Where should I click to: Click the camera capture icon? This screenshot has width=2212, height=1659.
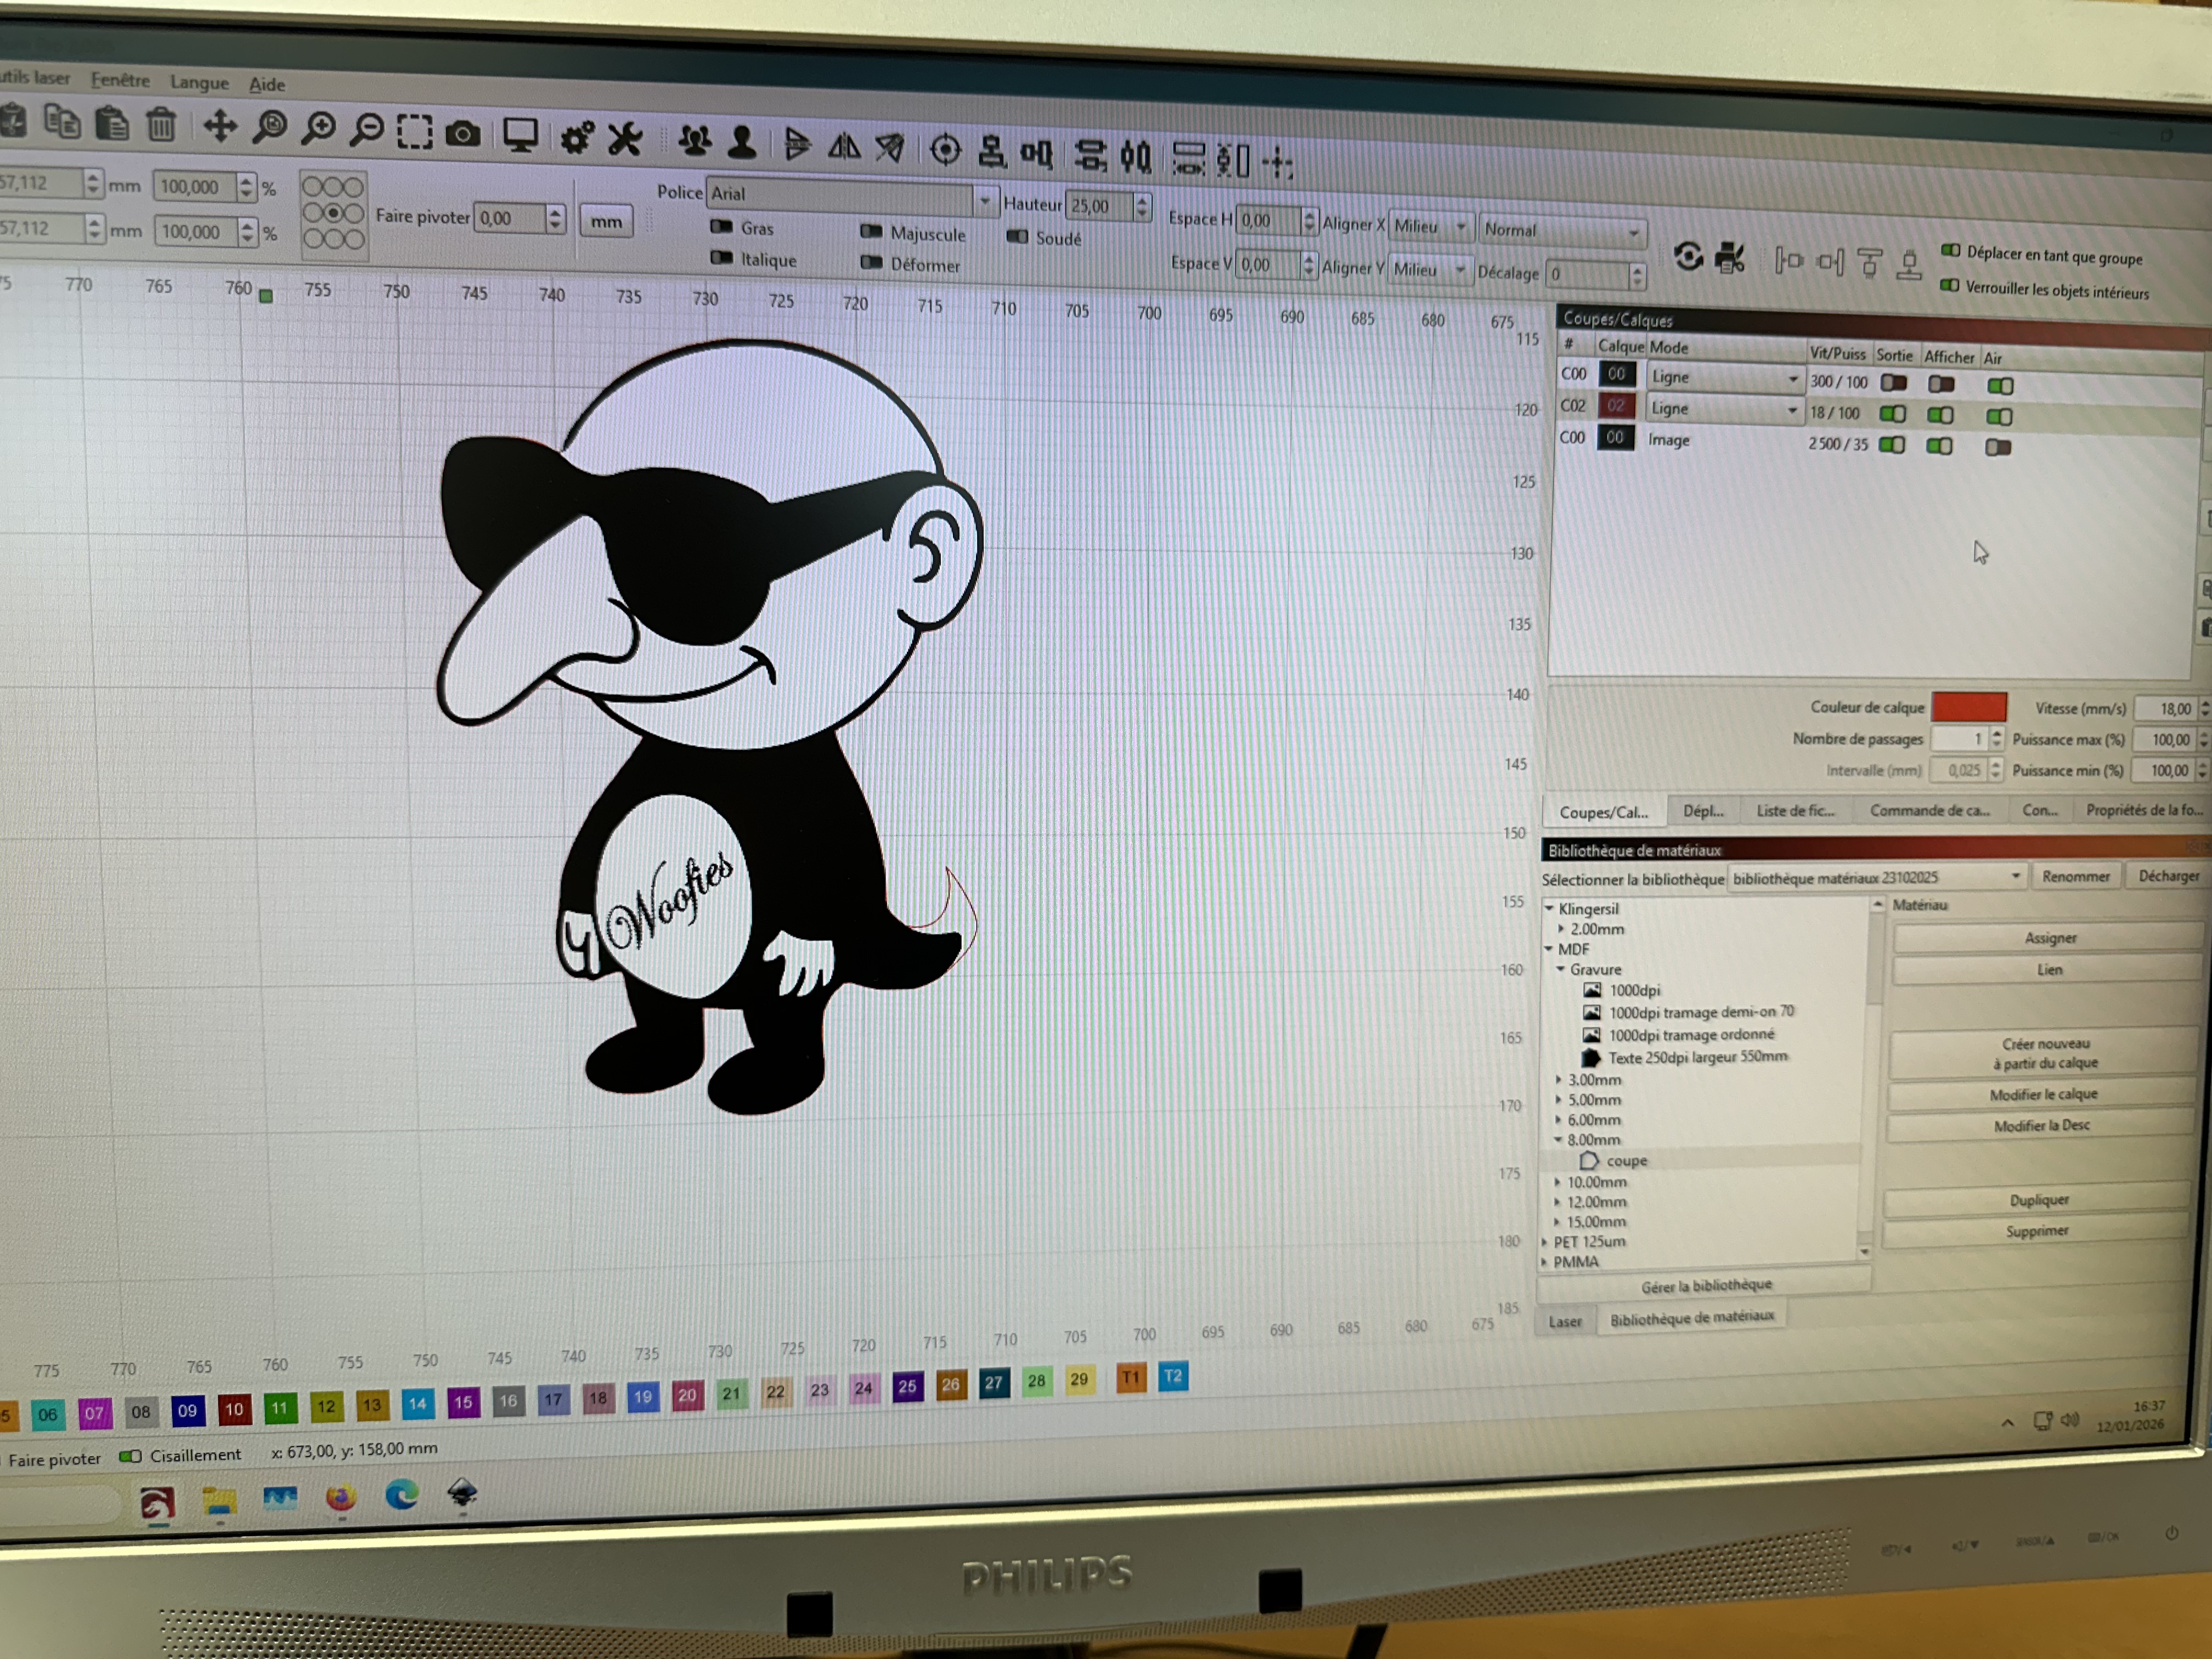[462, 134]
